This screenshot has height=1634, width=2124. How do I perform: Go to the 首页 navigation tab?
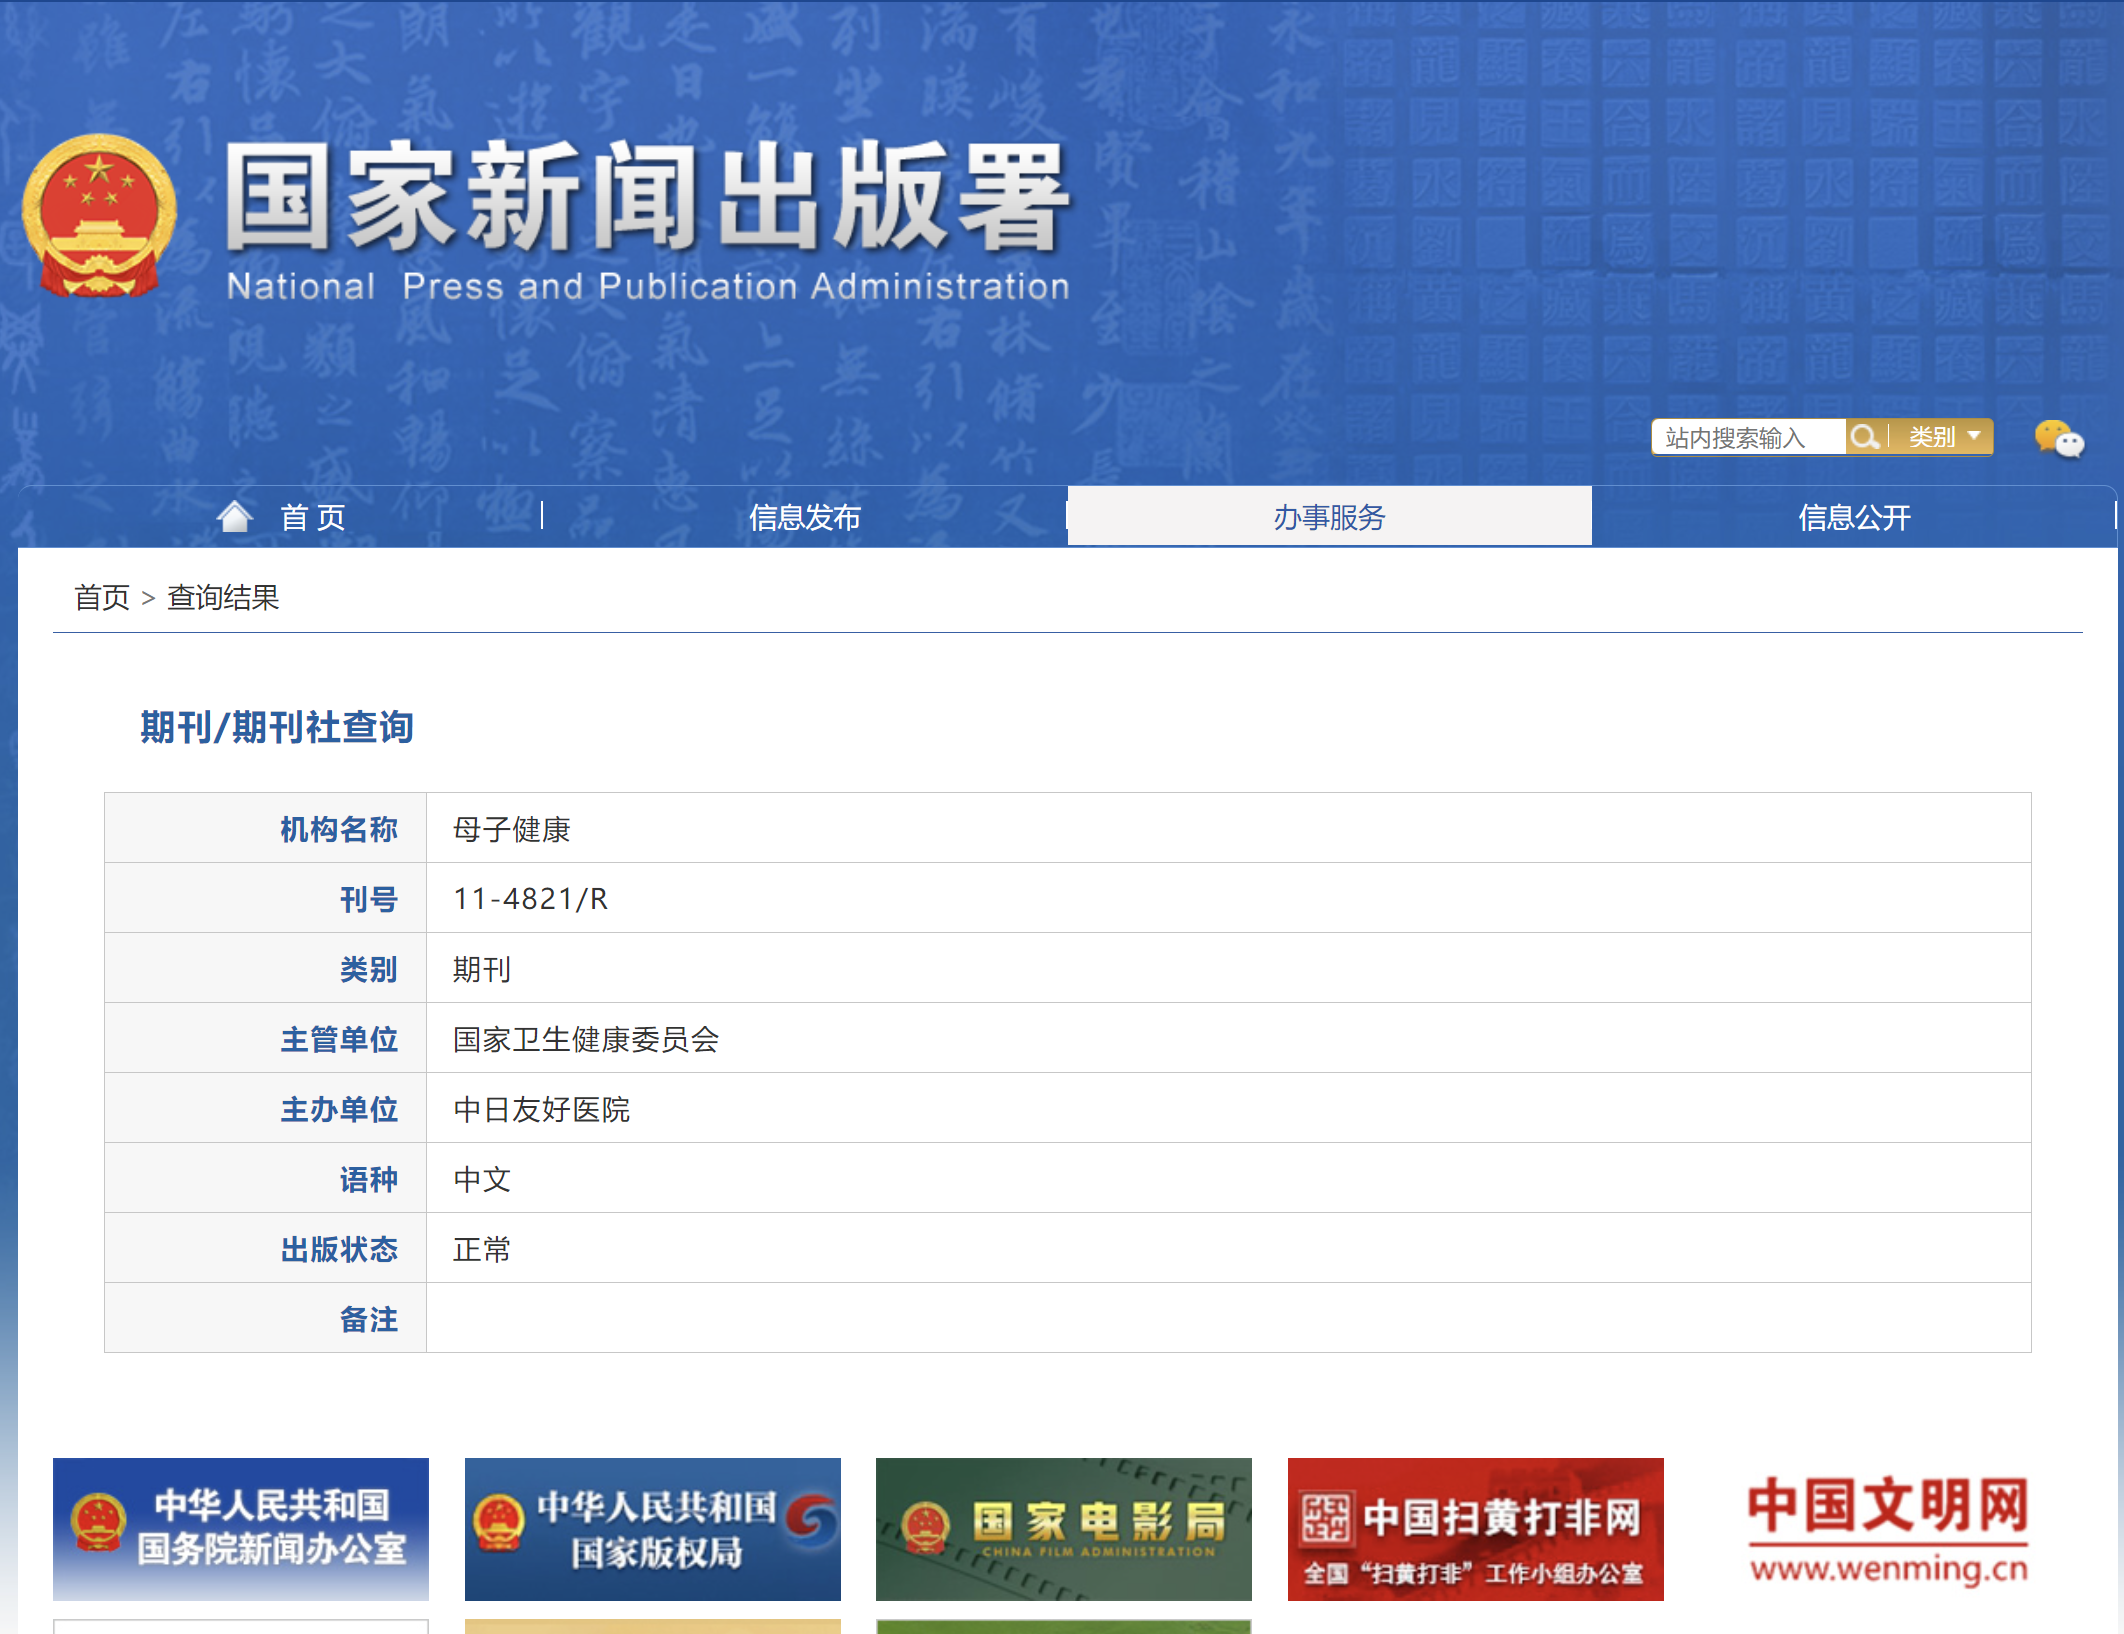coord(281,516)
